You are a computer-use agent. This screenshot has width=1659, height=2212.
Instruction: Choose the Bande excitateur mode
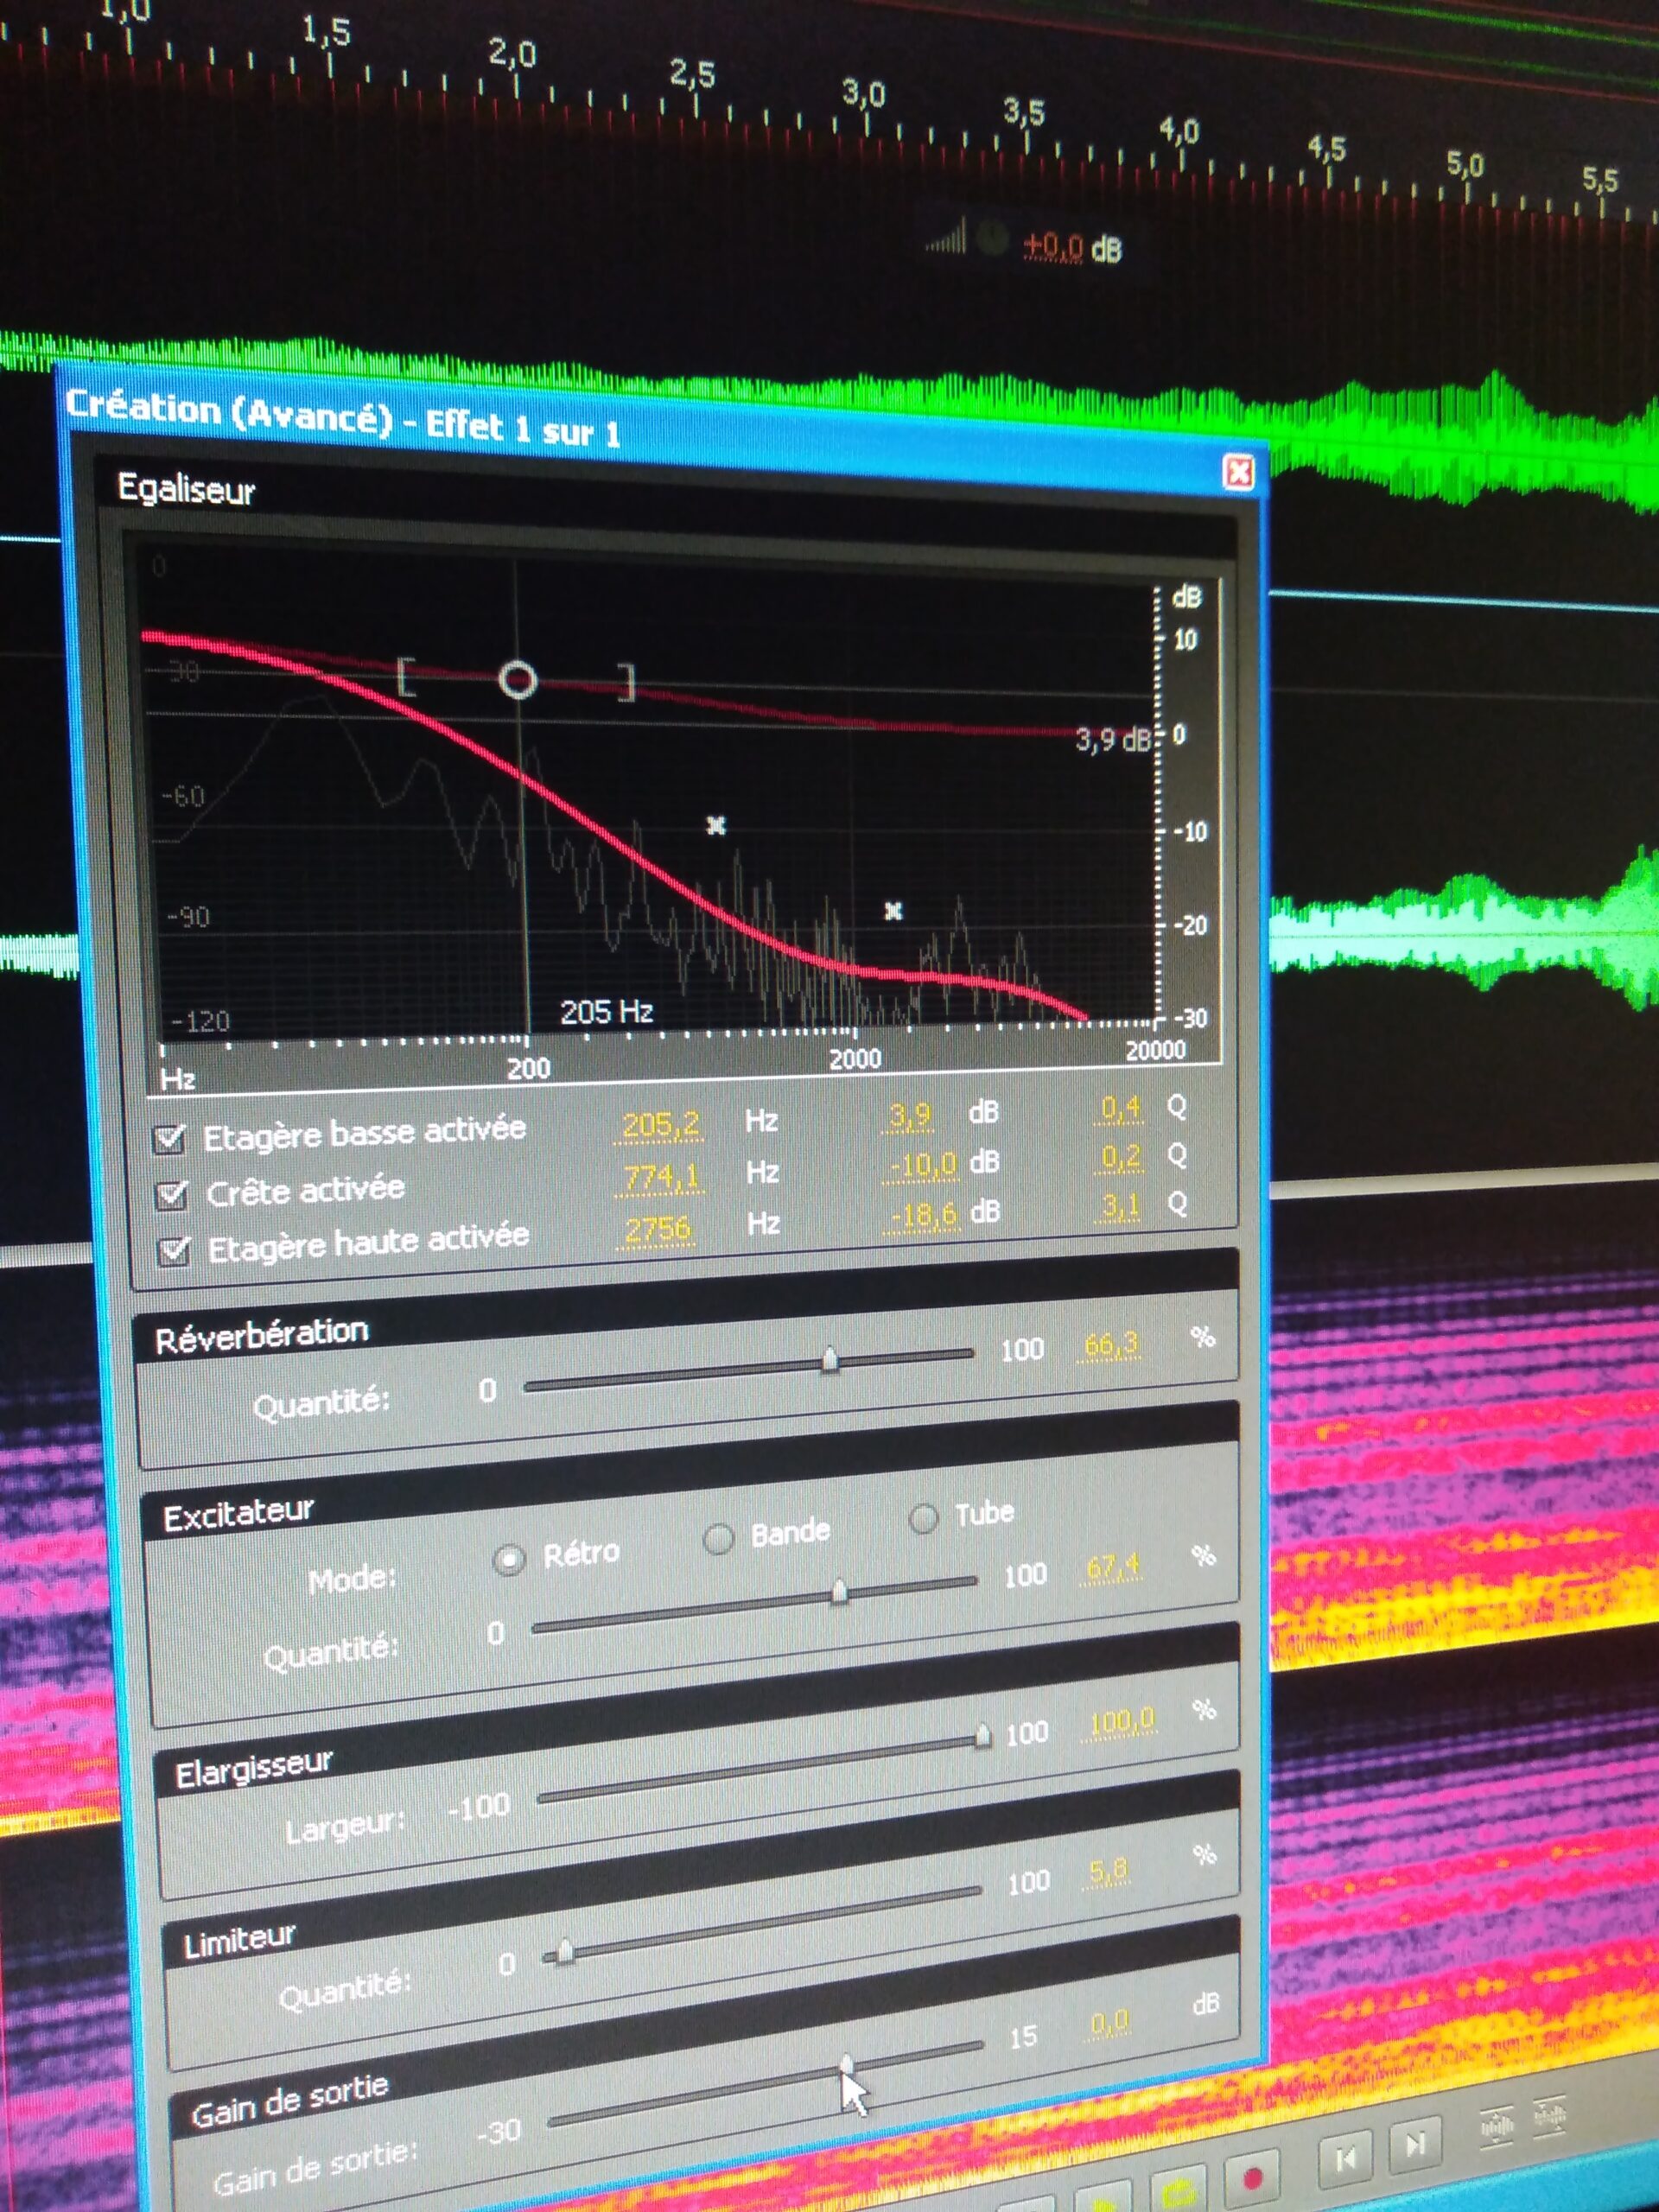click(x=718, y=1538)
